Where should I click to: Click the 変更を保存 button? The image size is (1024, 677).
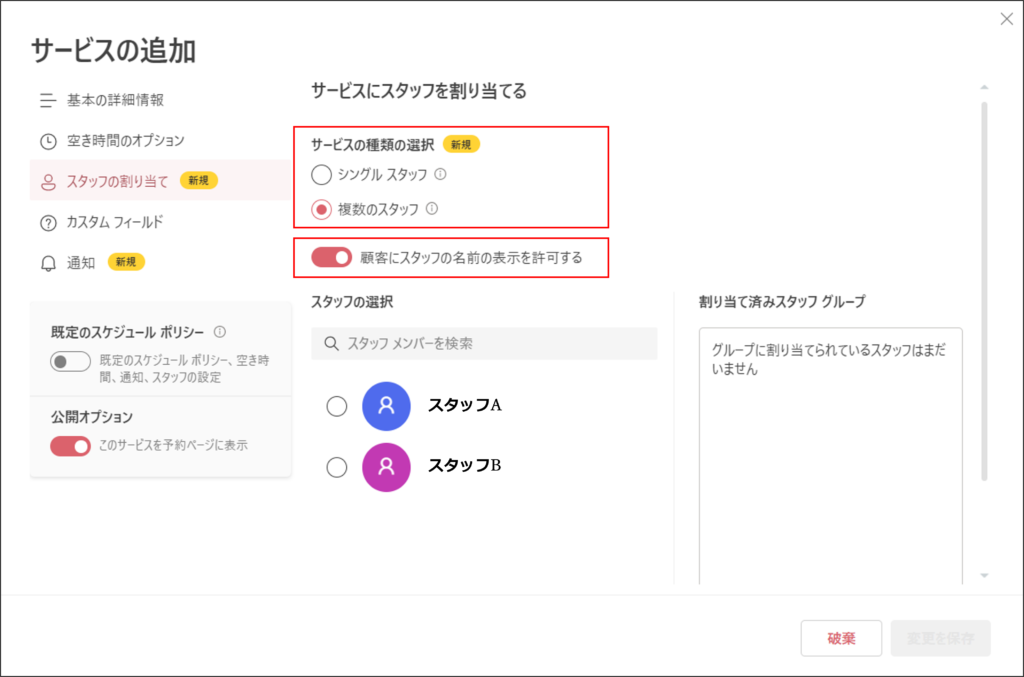[x=940, y=638]
